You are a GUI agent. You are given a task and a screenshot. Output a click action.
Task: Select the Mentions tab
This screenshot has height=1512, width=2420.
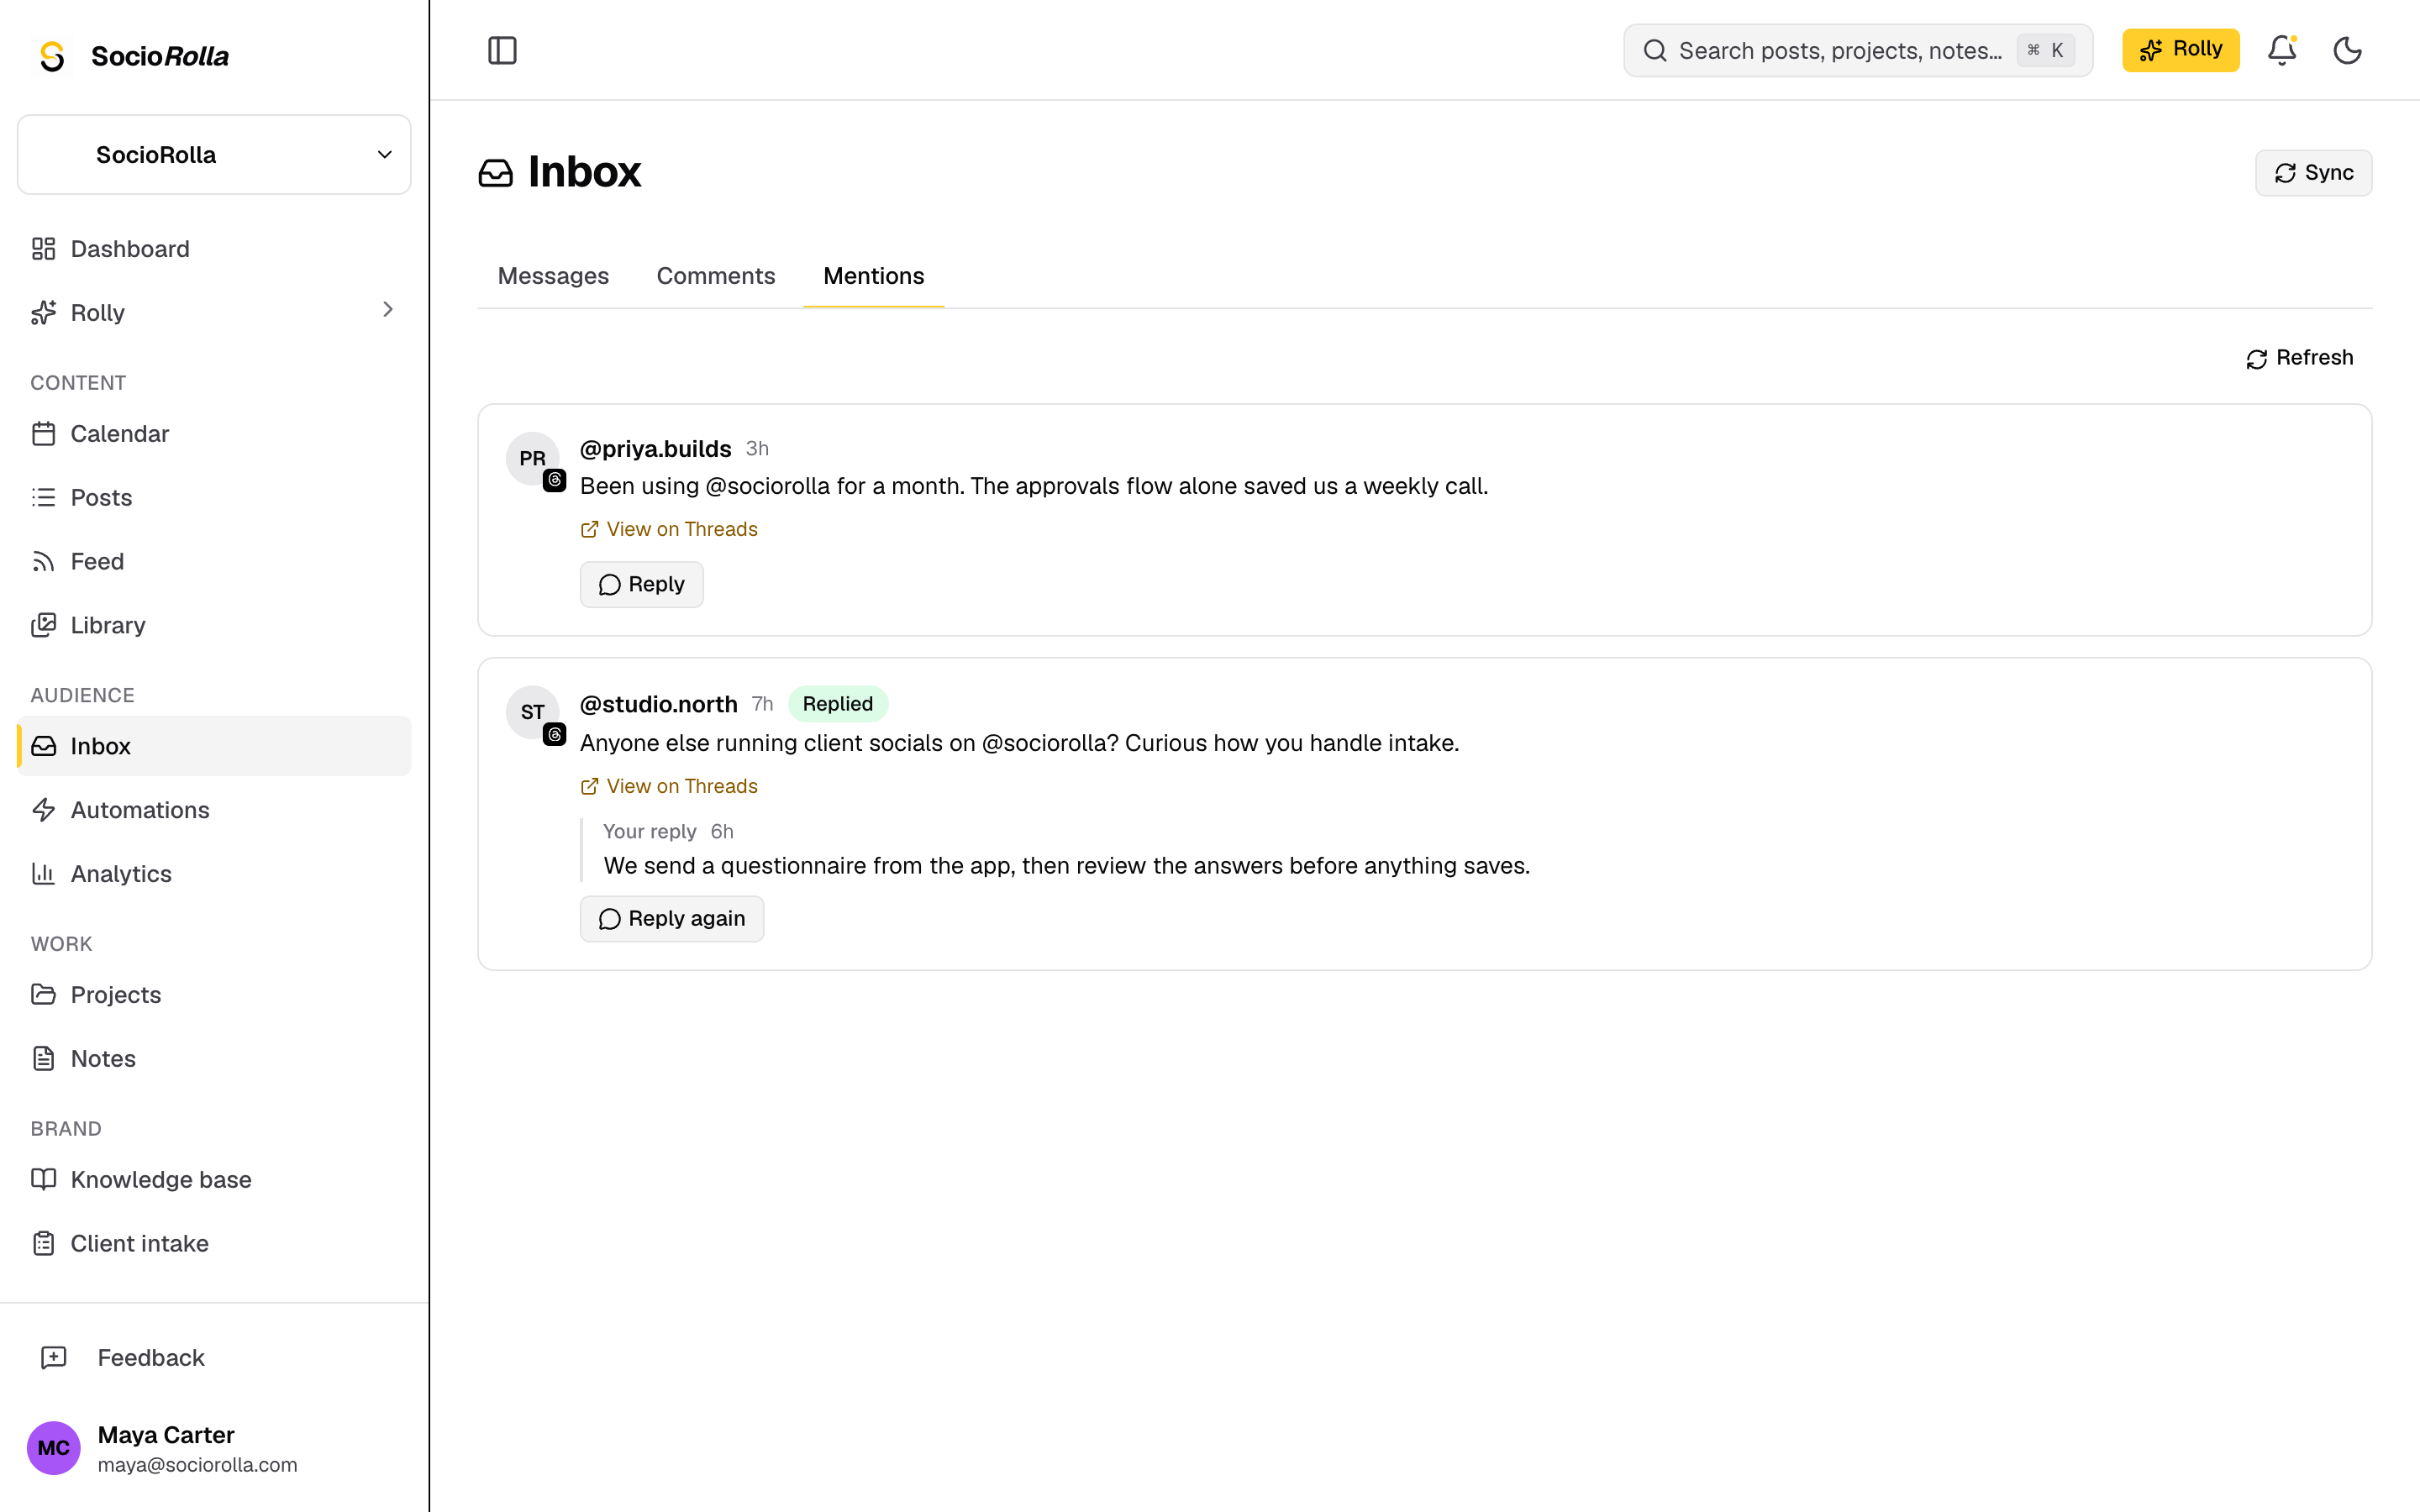tap(873, 276)
